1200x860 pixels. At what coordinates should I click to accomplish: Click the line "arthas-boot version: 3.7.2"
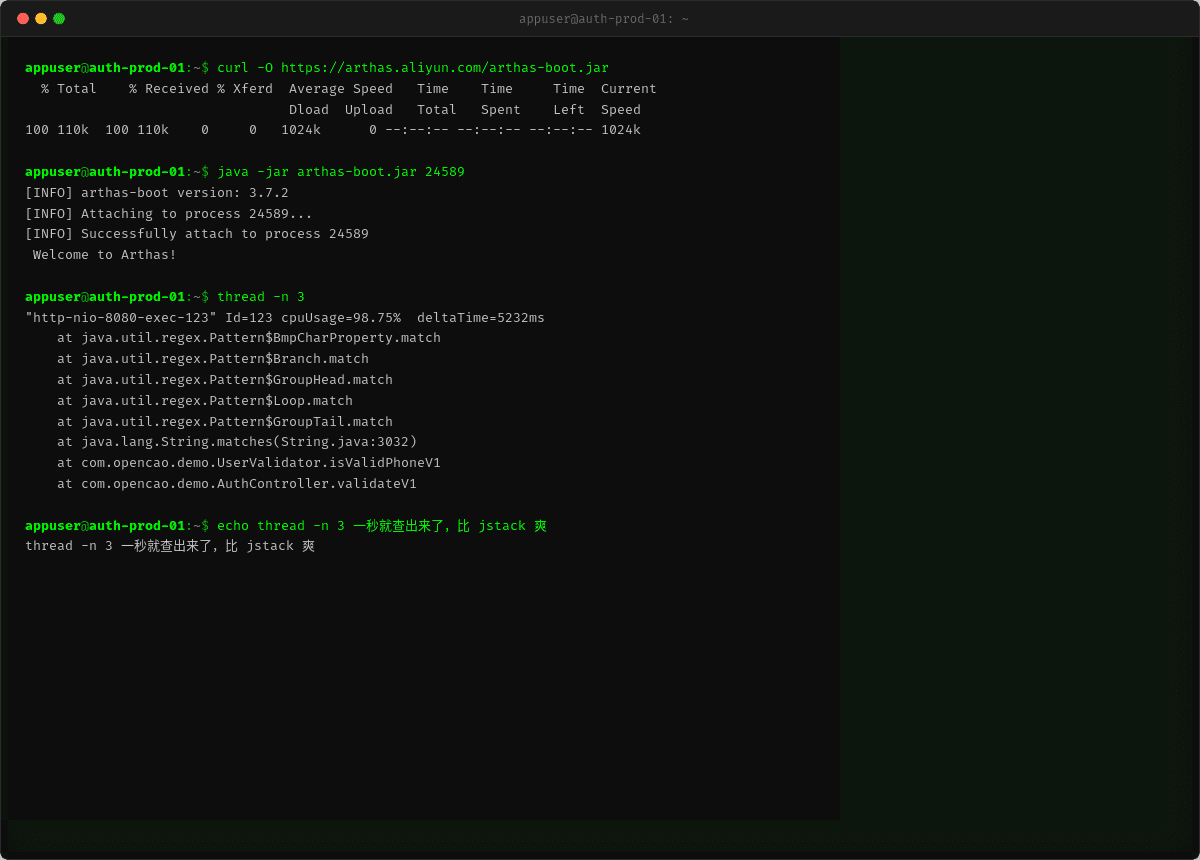[157, 193]
